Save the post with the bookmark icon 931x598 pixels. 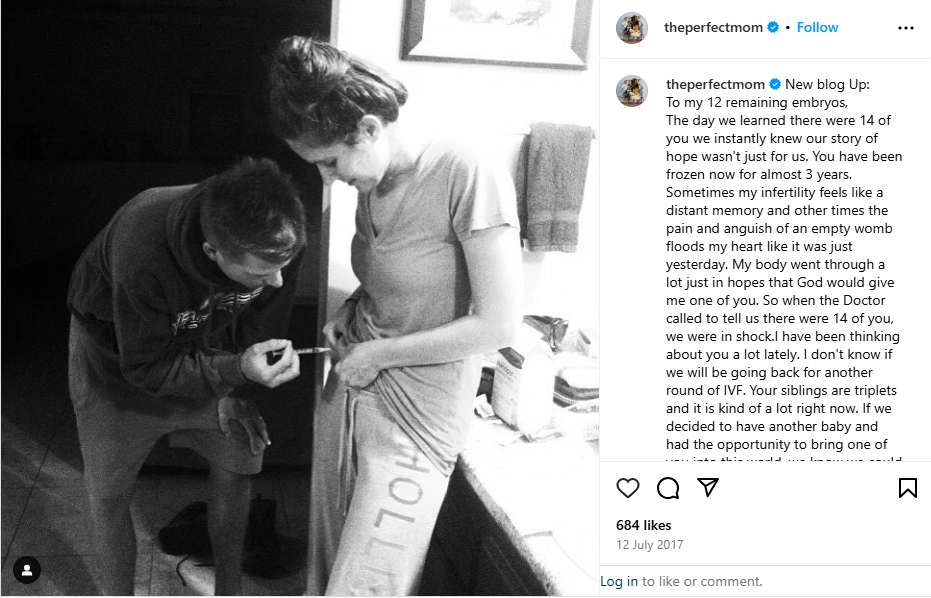coord(907,488)
